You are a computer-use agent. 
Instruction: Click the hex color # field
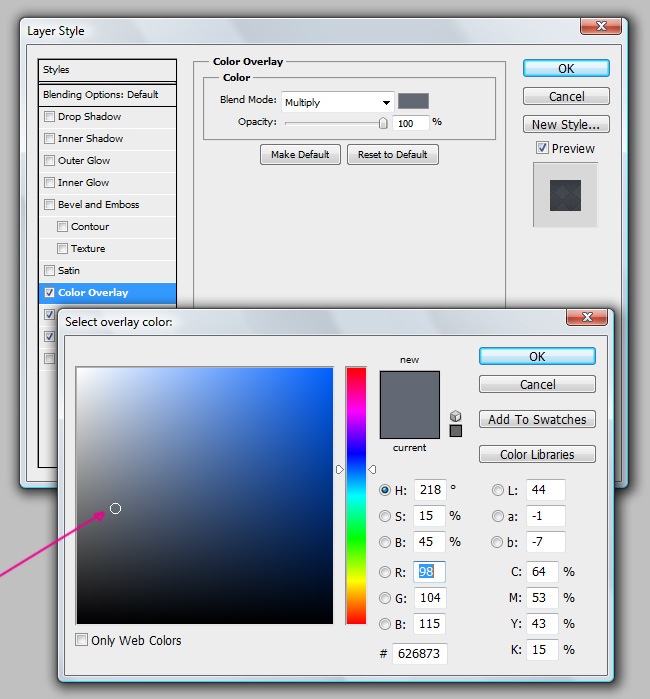coord(420,654)
